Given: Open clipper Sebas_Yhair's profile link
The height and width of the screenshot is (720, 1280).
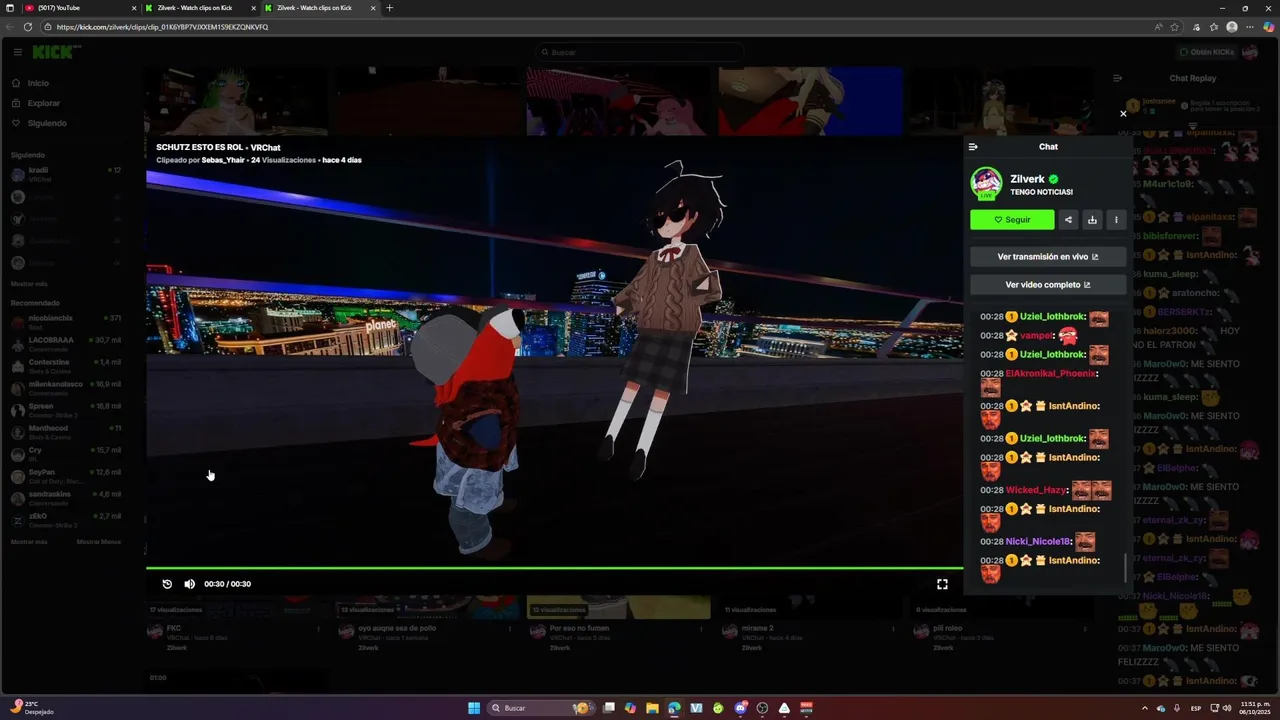Looking at the screenshot, I should 224,160.
